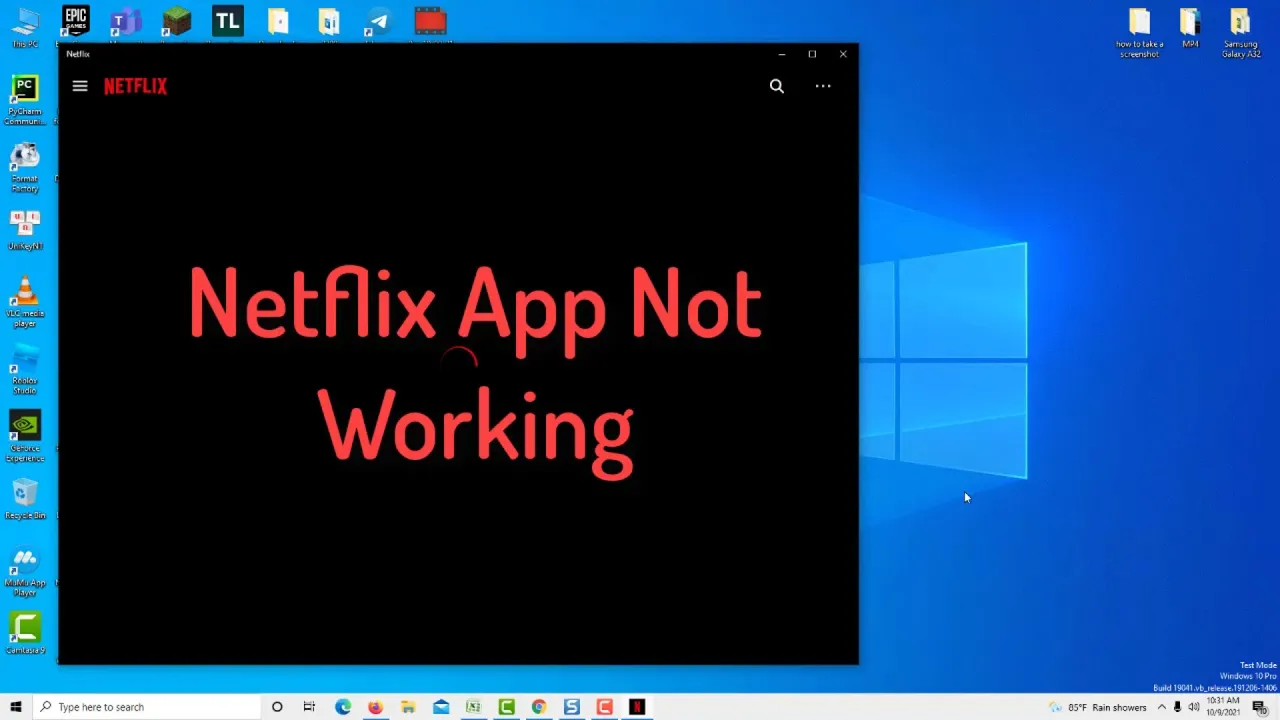Screen dimensions: 1280x720
Task: Select Samsung Galaxy A32 folder
Action: [1241, 32]
